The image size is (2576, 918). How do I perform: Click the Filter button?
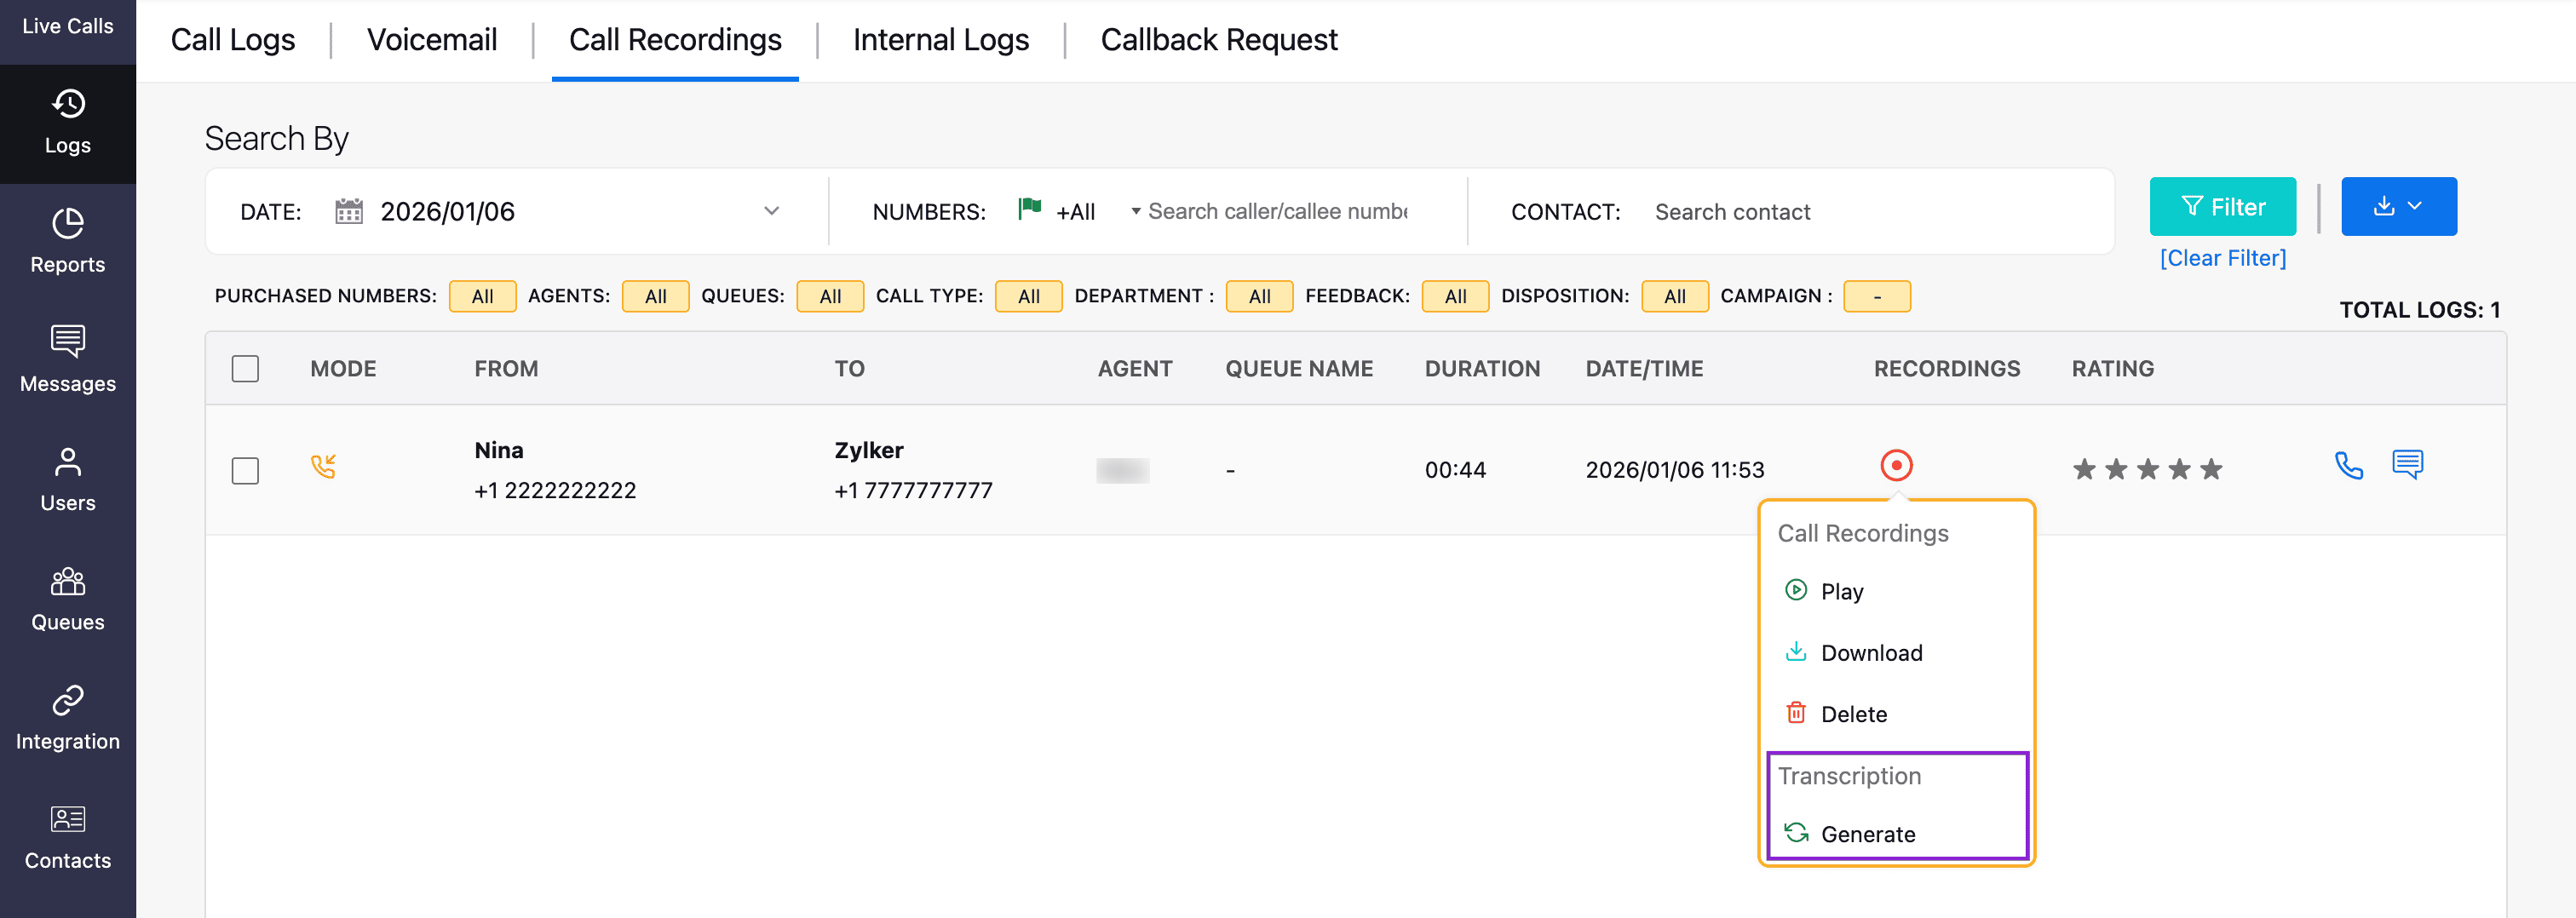pyautogui.click(x=2222, y=207)
